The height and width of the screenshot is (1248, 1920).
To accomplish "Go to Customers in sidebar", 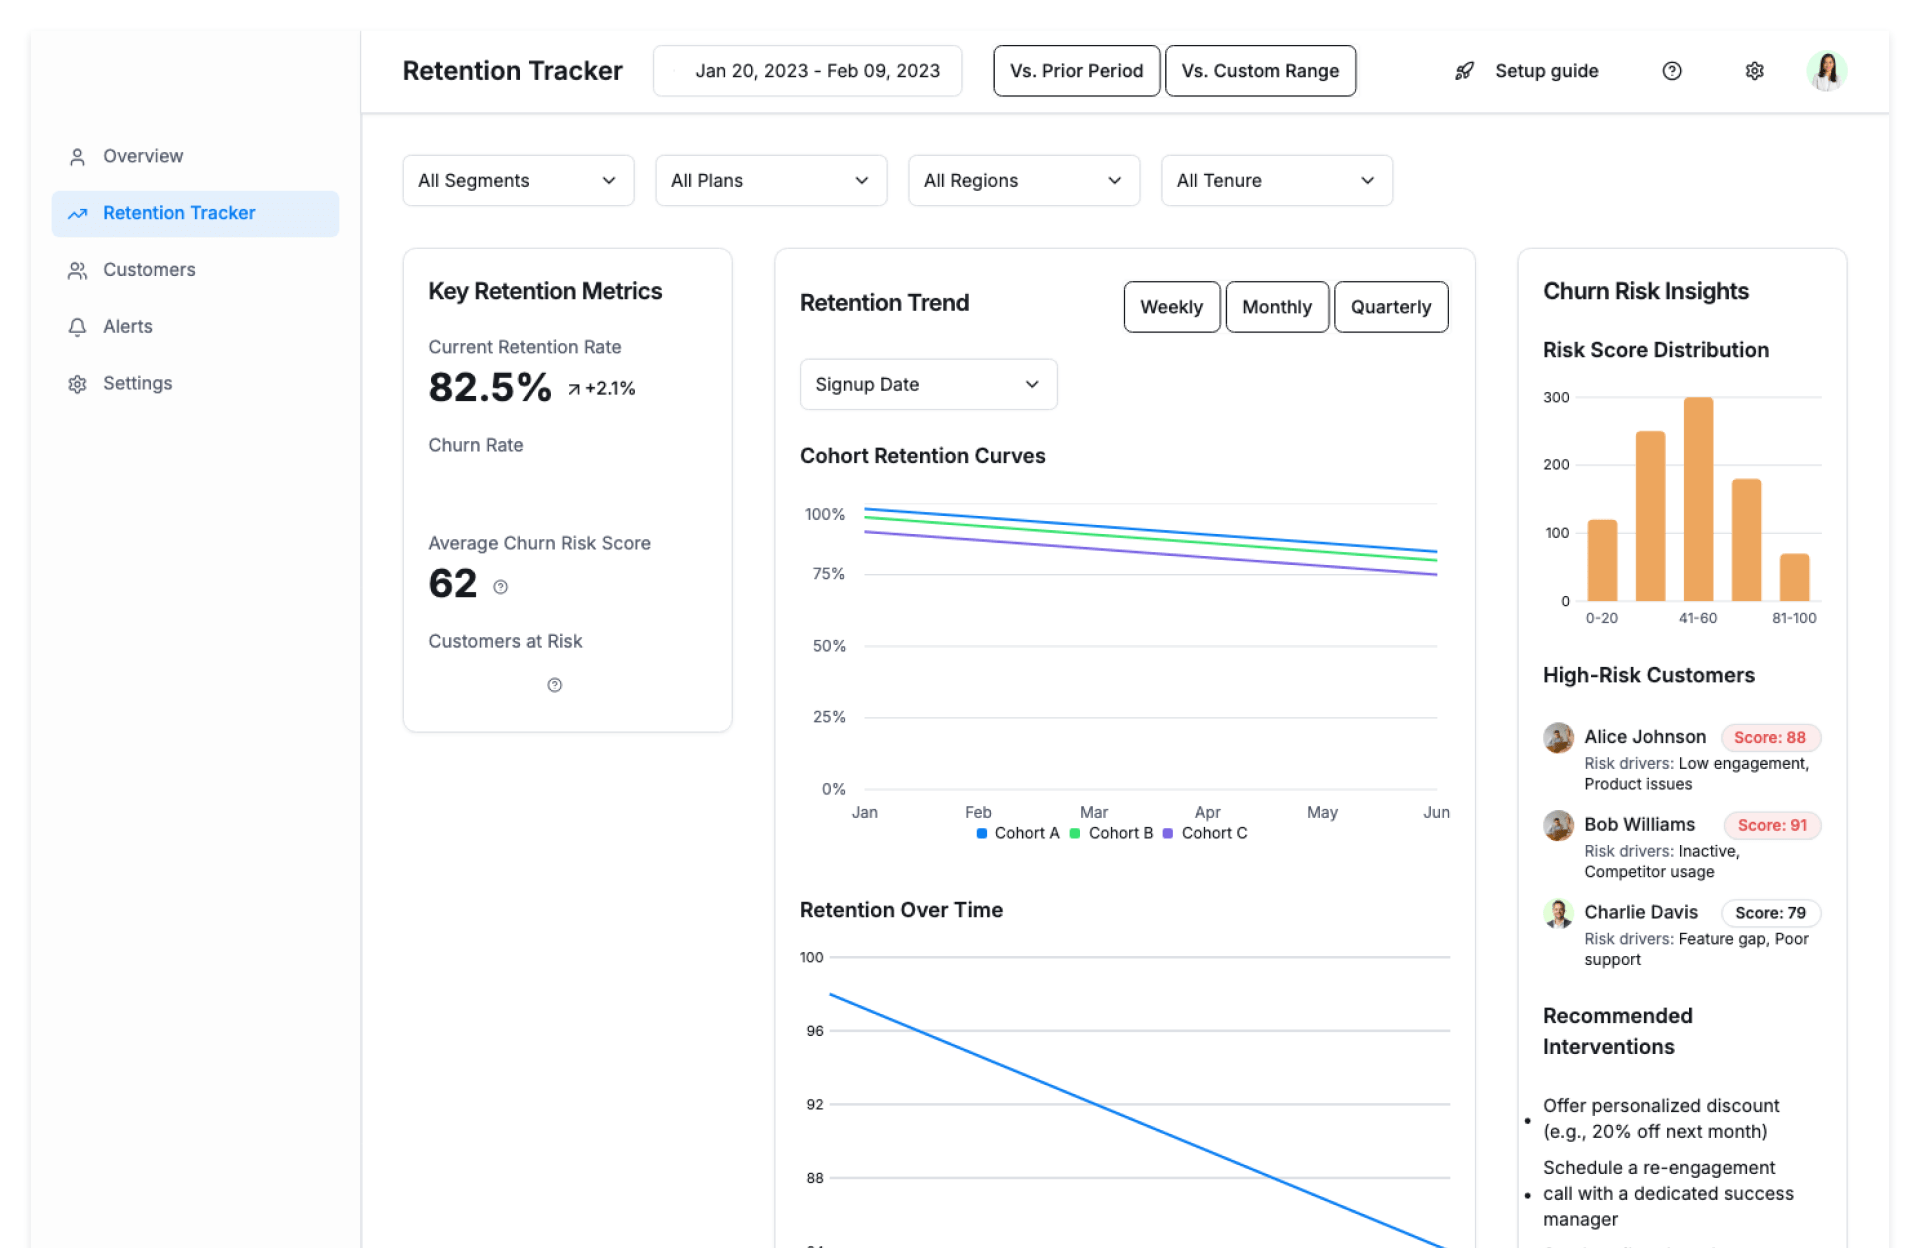I will 149,270.
